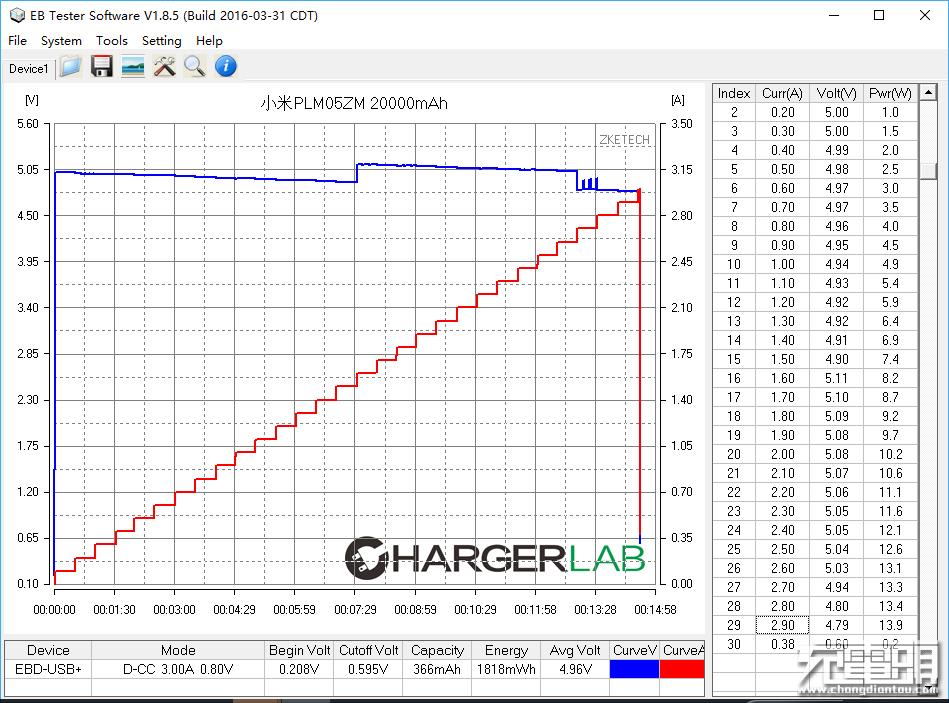Click the D-CC 3.00A 0.80V mode cell

178,669
